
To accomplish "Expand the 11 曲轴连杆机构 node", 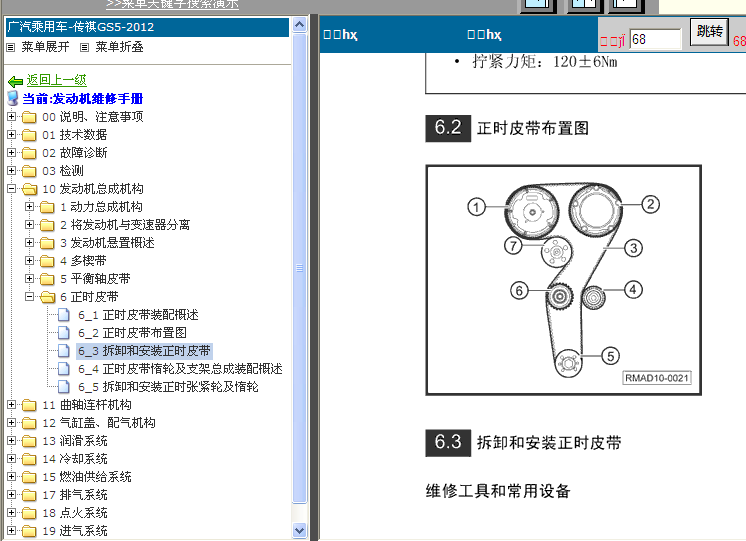I will click(11, 404).
